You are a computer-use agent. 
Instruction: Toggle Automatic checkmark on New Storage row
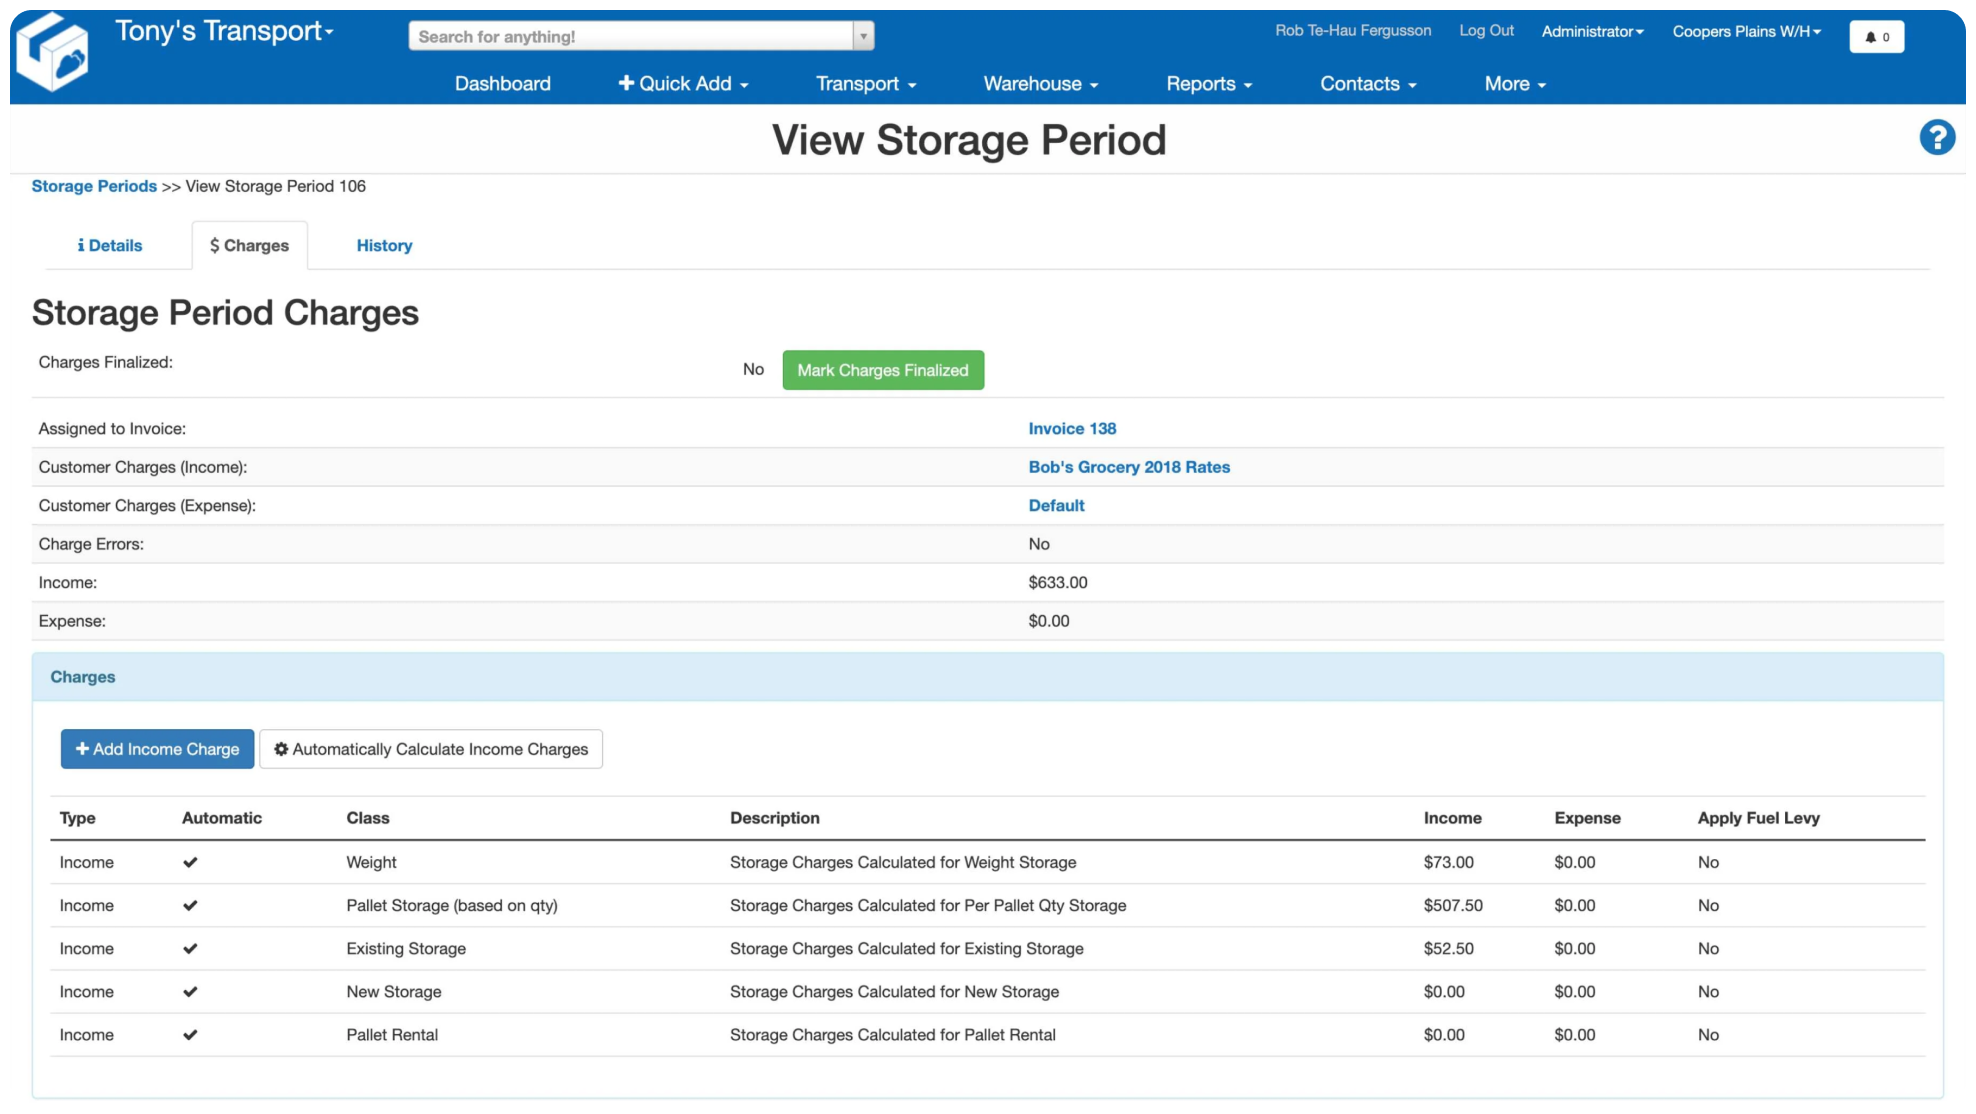[x=190, y=991]
